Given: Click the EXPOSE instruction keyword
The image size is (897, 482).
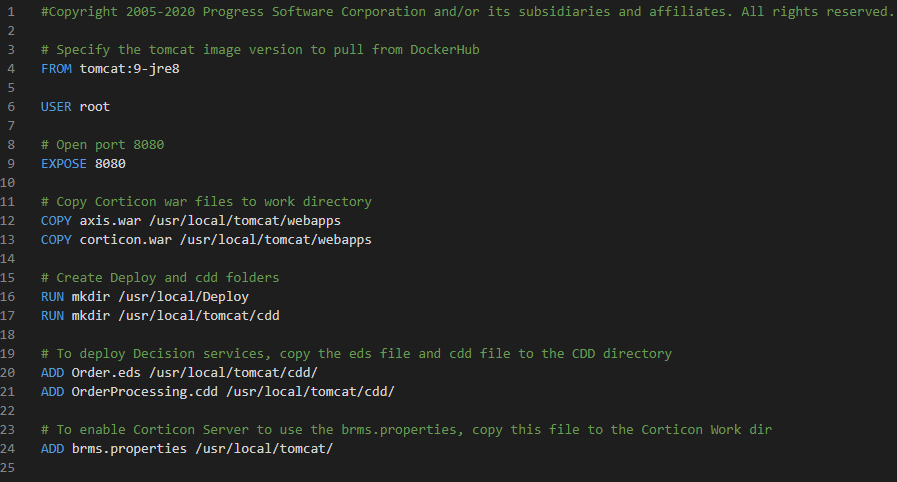Looking at the screenshot, I should point(64,163).
